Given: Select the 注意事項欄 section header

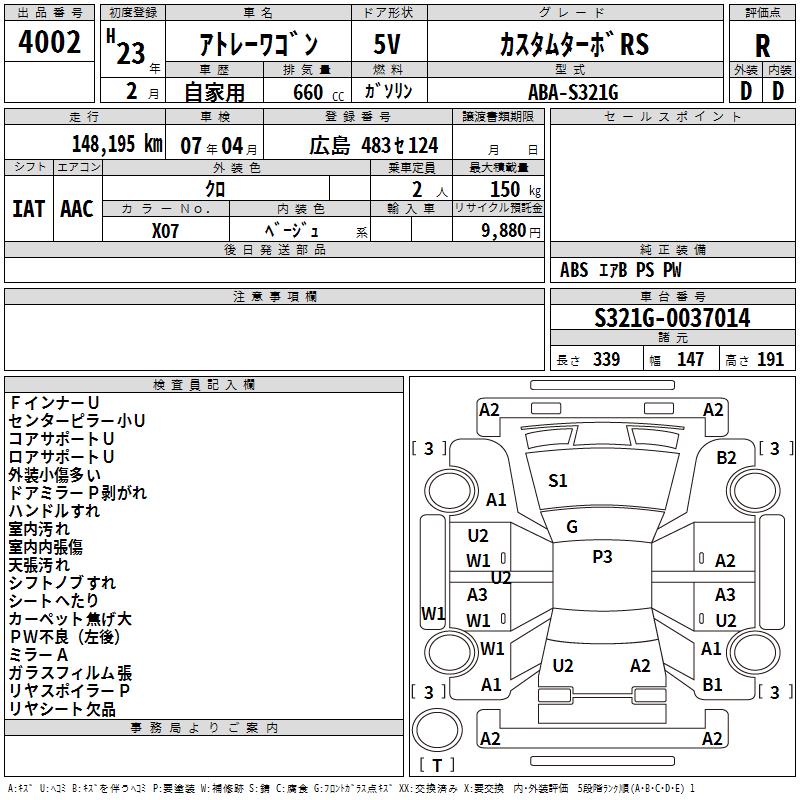Looking at the screenshot, I should pyautogui.click(x=274, y=296).
